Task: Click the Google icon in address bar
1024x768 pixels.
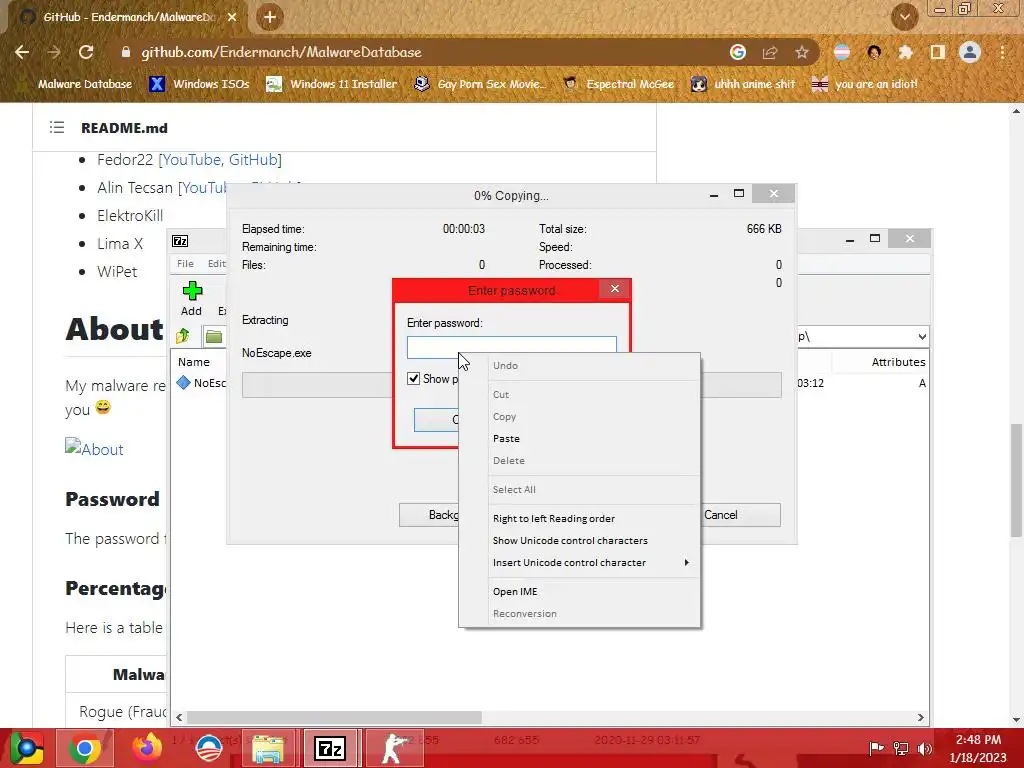Action: click(x=738, y=52)
